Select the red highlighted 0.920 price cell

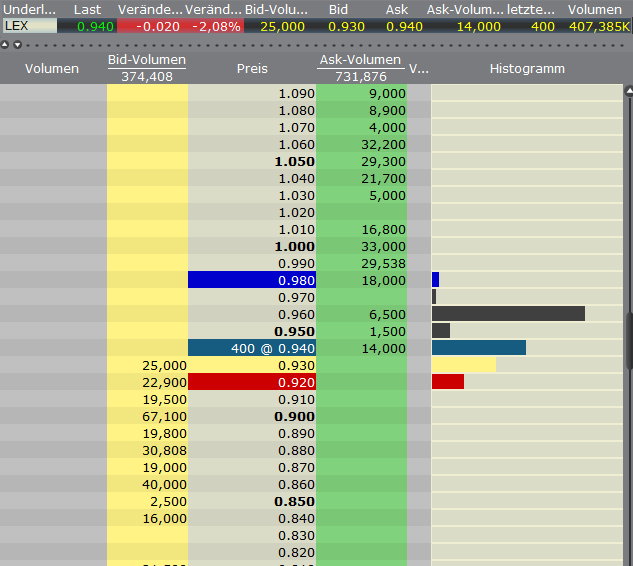coord(252,382)
